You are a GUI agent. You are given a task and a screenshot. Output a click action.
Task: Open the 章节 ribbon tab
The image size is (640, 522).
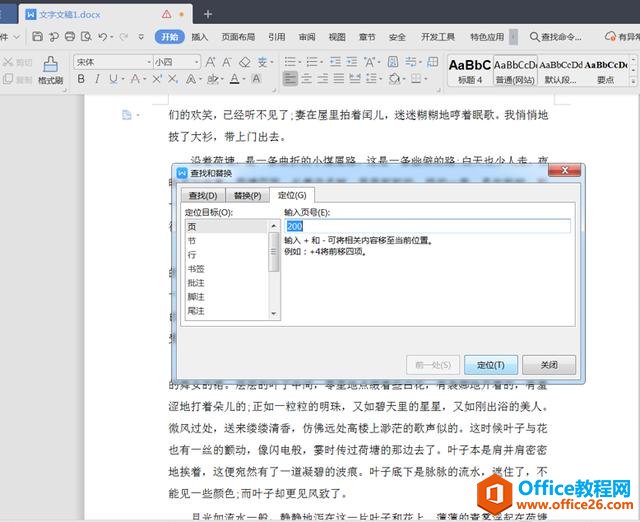point(367,37)
